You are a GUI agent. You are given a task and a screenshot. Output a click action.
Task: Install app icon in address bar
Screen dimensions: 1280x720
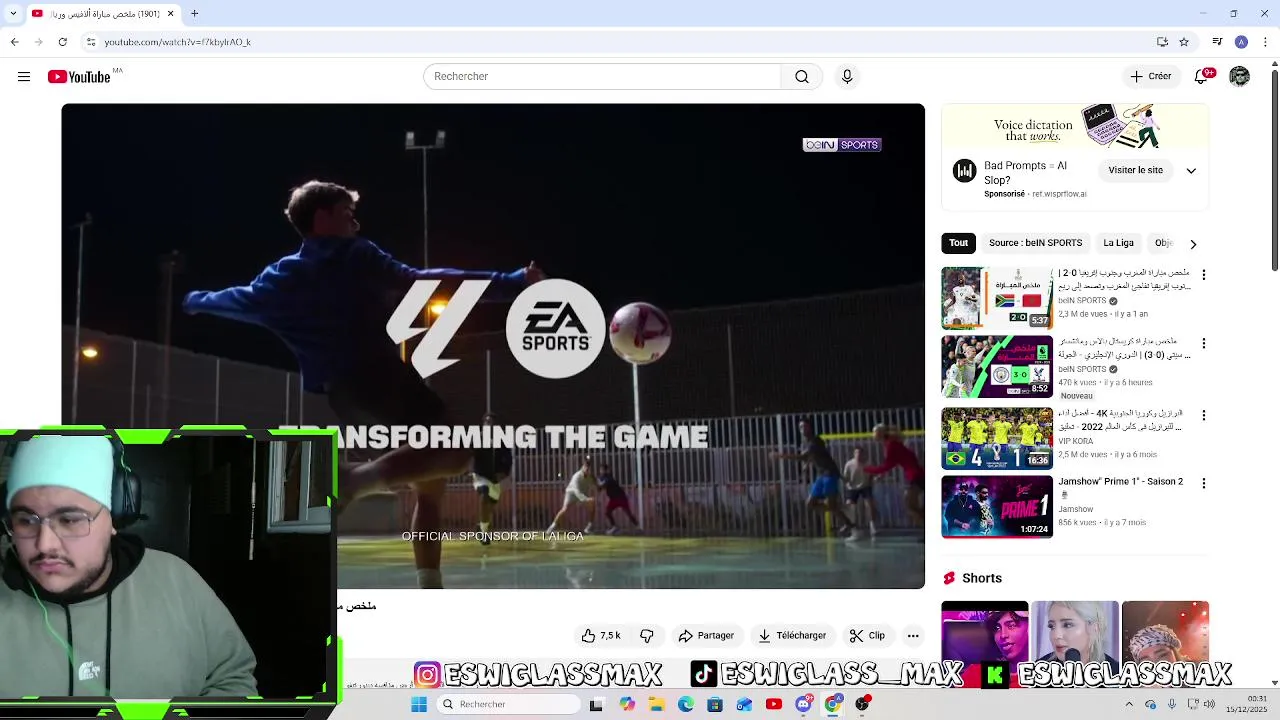pyautogui.click(x=1162, y=42)
